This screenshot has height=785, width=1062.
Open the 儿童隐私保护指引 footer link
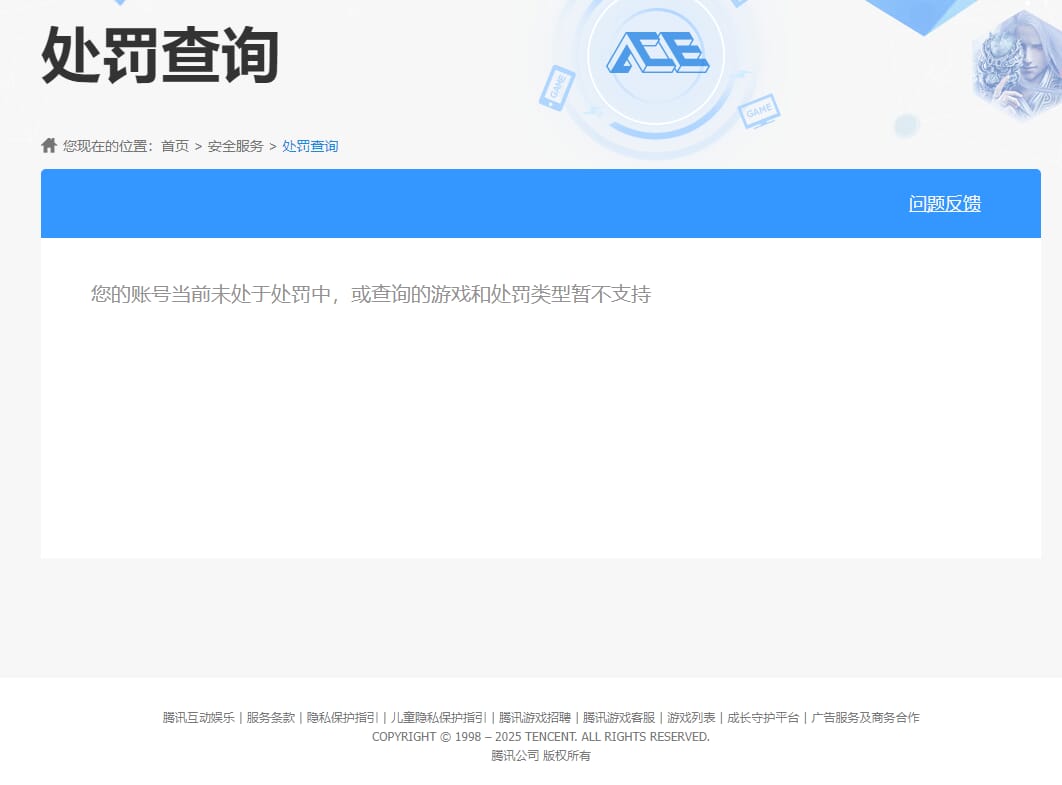coord(438,718)
